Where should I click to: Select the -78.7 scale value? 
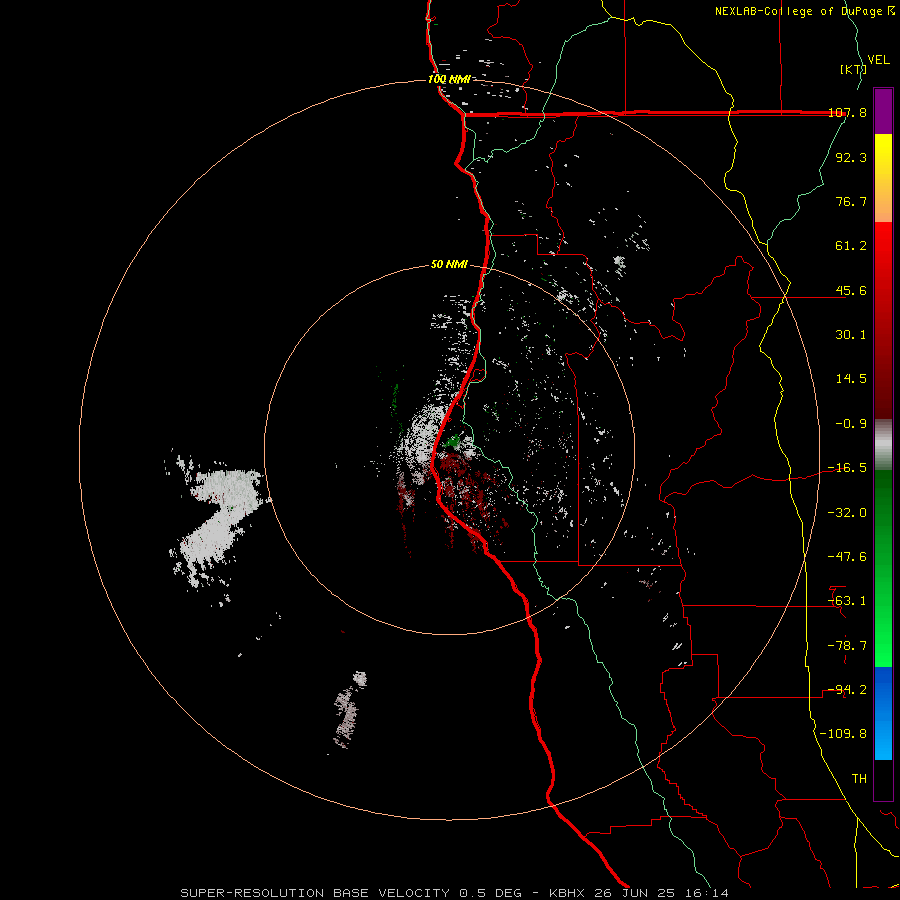pyautogui.click(x=847, y=646)
